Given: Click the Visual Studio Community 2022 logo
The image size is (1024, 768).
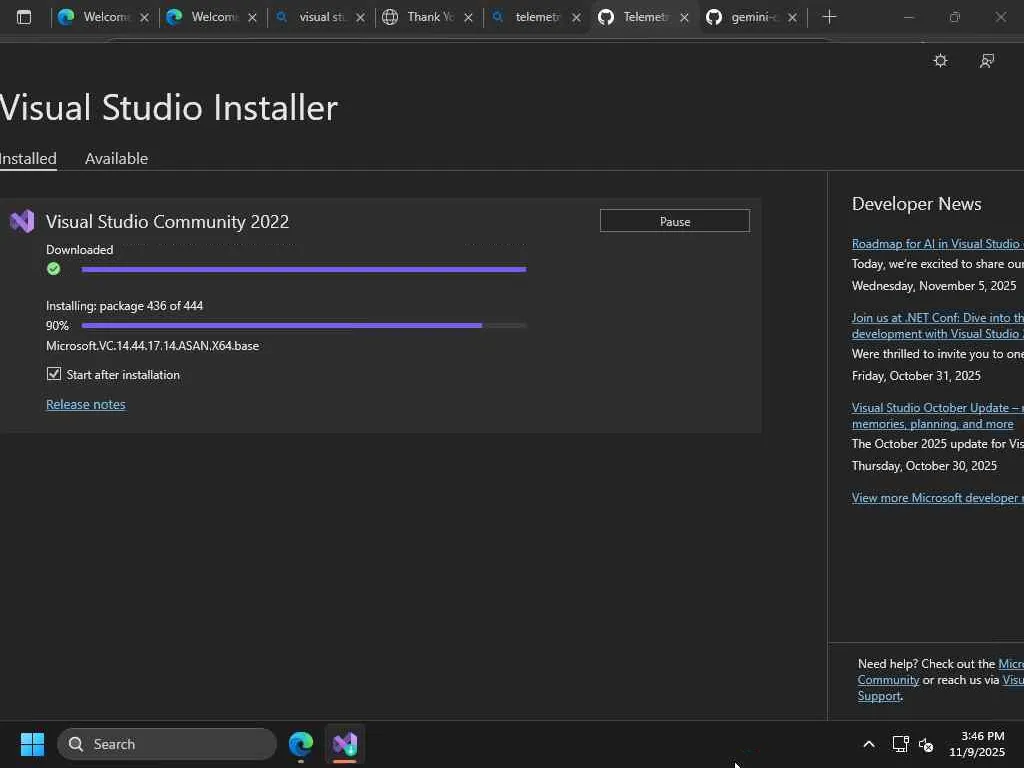Looking at the screenshot, I should (x=22, y=221).
